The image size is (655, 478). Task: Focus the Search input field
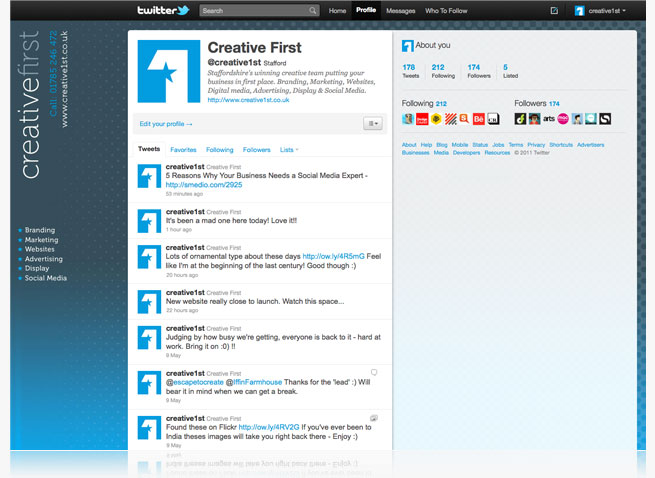[x=259, y=10]
